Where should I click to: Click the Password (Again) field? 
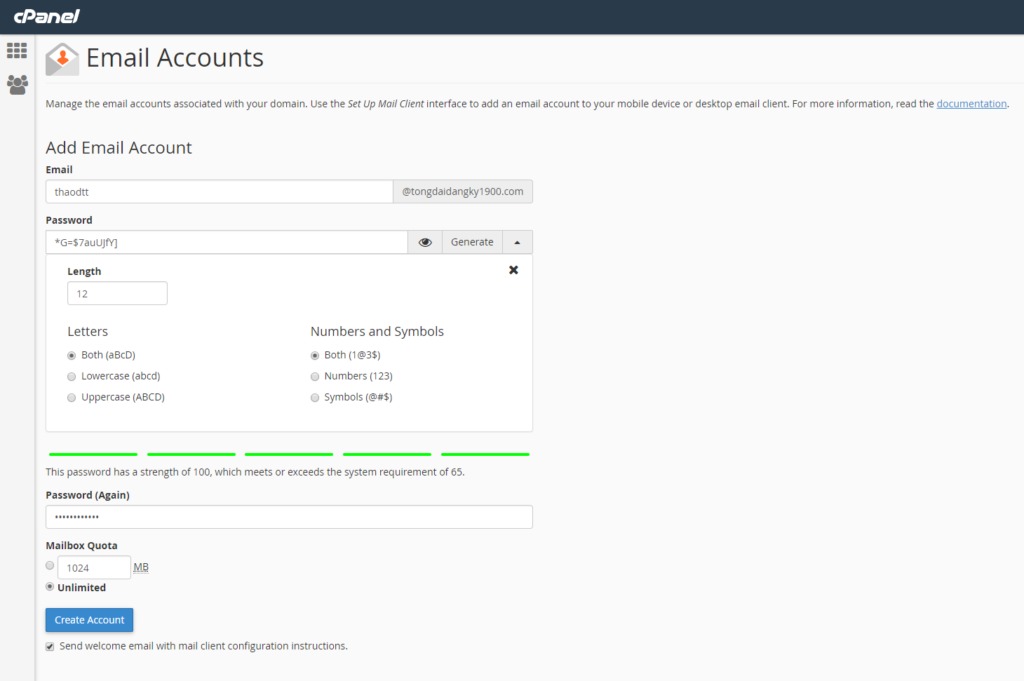coord(289,517)
